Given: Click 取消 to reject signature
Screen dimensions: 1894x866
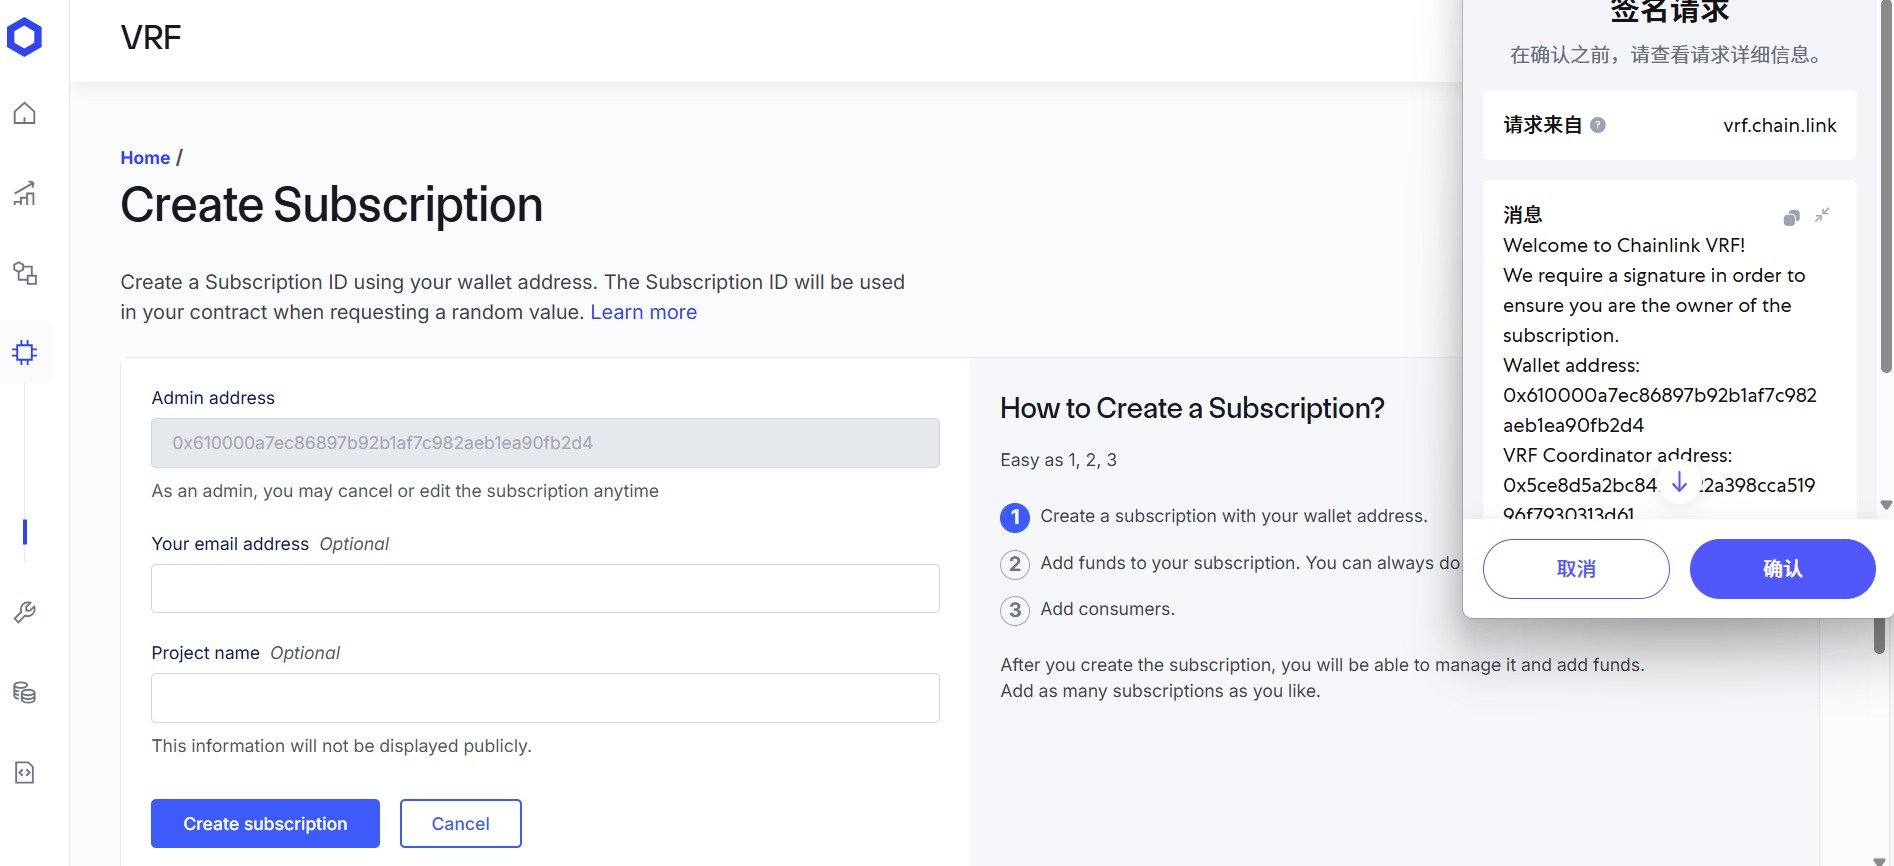Looking at the screenshot, I should [1576, 569].
